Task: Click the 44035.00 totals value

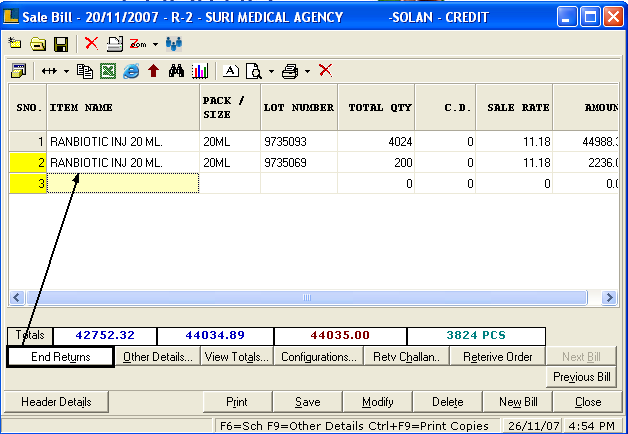Action: pos(340,336)
